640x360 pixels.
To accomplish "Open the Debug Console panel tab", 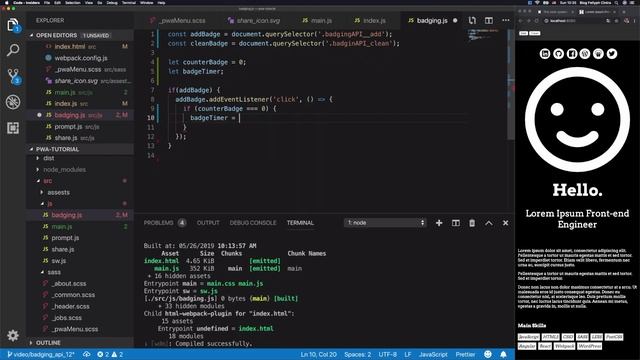I will [x=253, y=223].
